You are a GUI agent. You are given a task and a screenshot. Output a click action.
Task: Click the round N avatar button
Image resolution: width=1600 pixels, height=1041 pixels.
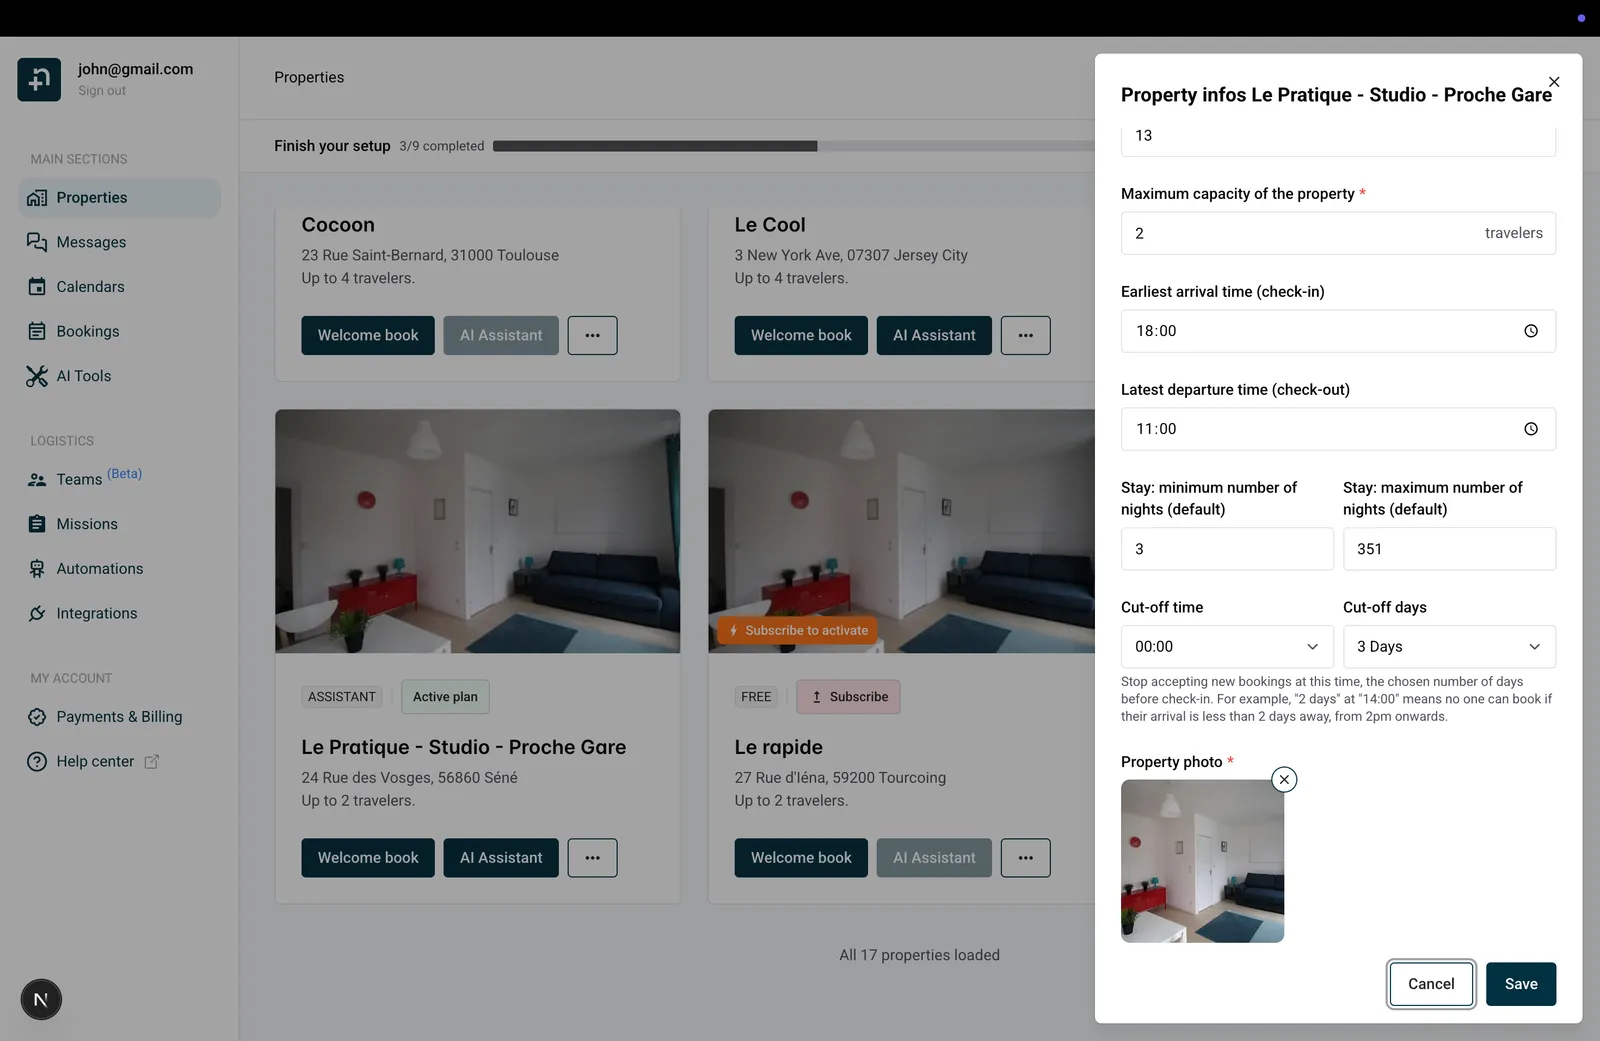[x=41, y=1000]
